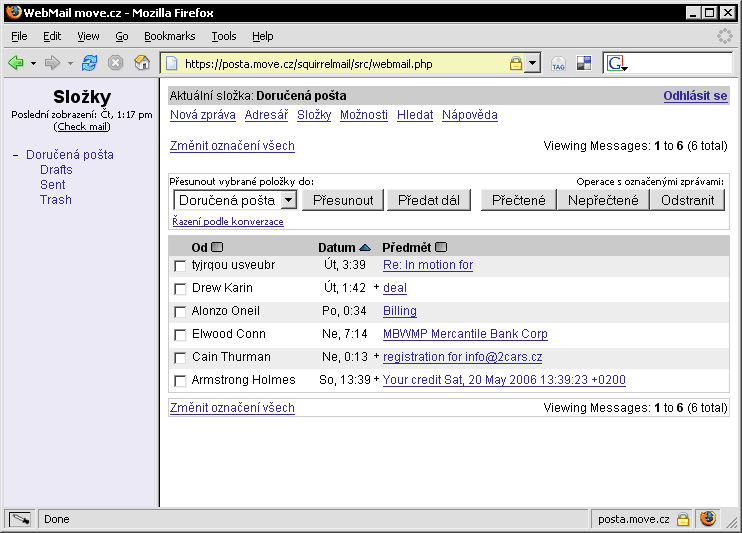
Task: Click Řazení podle konverzace link
Action: point(228,222)
